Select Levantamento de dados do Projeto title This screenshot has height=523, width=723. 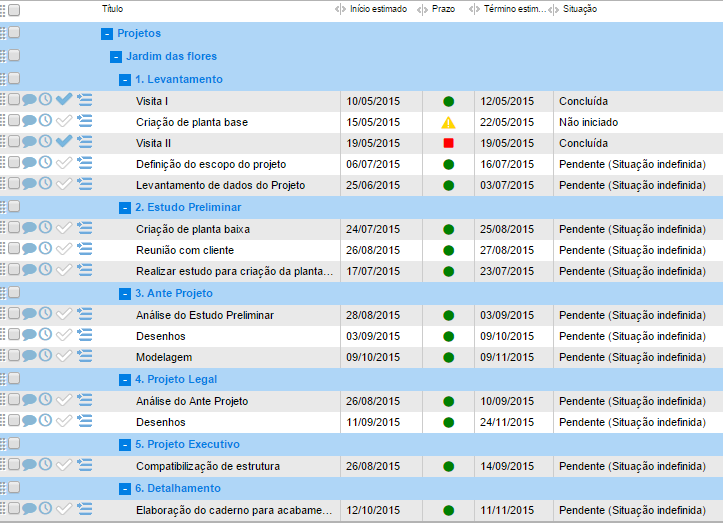(220, 185)
